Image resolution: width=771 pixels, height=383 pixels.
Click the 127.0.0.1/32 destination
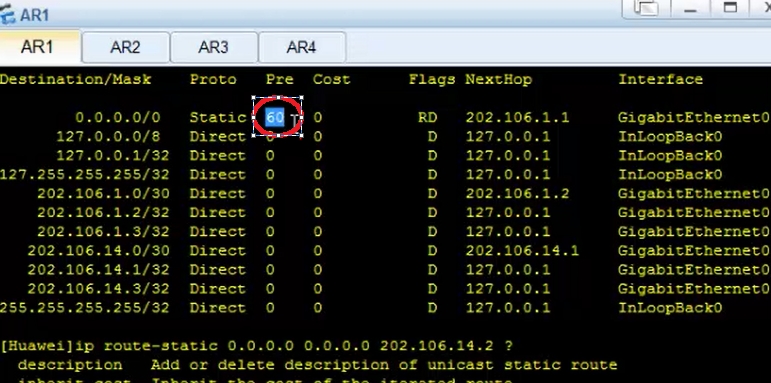(x=113, y=156)
